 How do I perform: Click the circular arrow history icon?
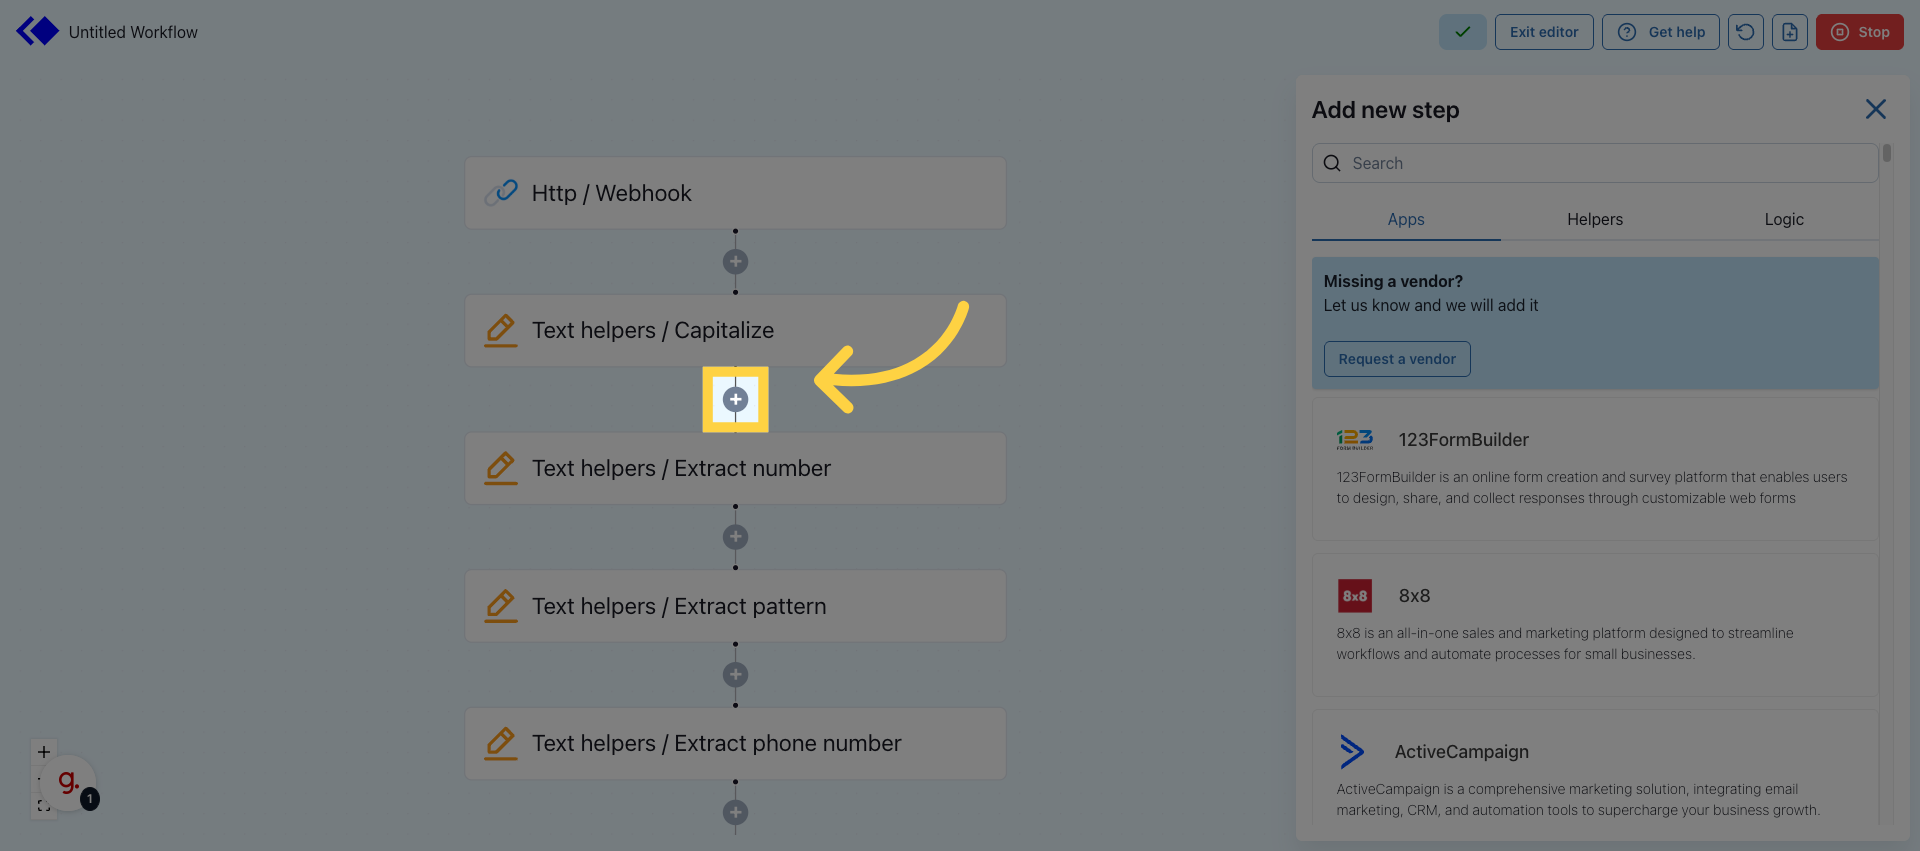pos(1745,32)
